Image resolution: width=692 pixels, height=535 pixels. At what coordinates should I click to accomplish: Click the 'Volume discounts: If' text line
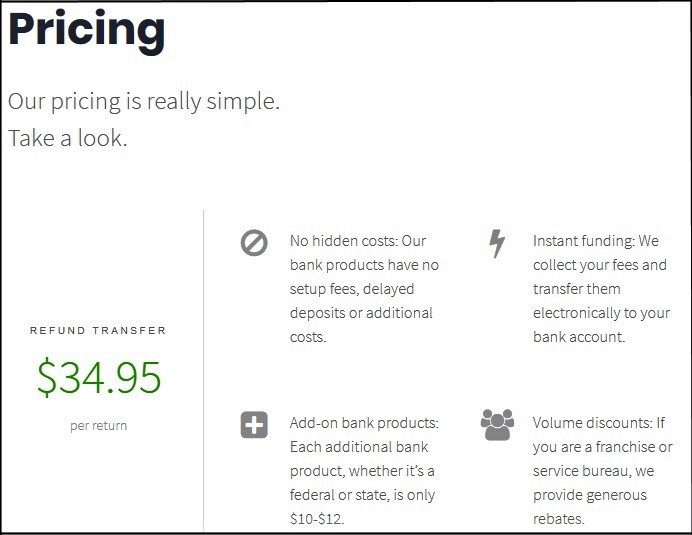[x=599, y=423]
